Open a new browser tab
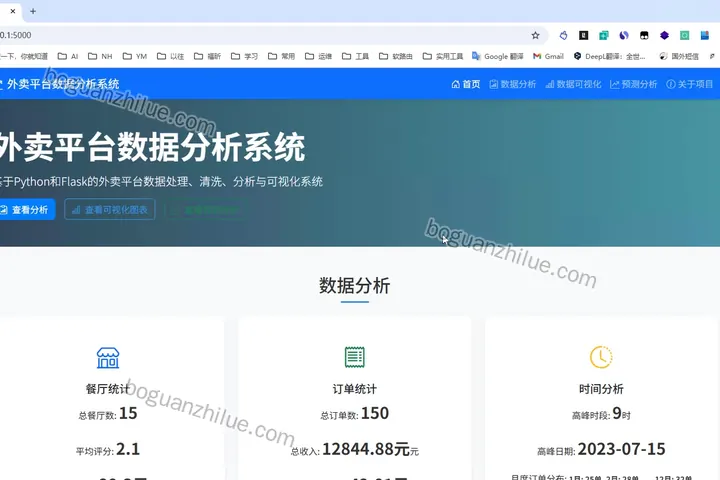The image size is (720, 480). 33,11
